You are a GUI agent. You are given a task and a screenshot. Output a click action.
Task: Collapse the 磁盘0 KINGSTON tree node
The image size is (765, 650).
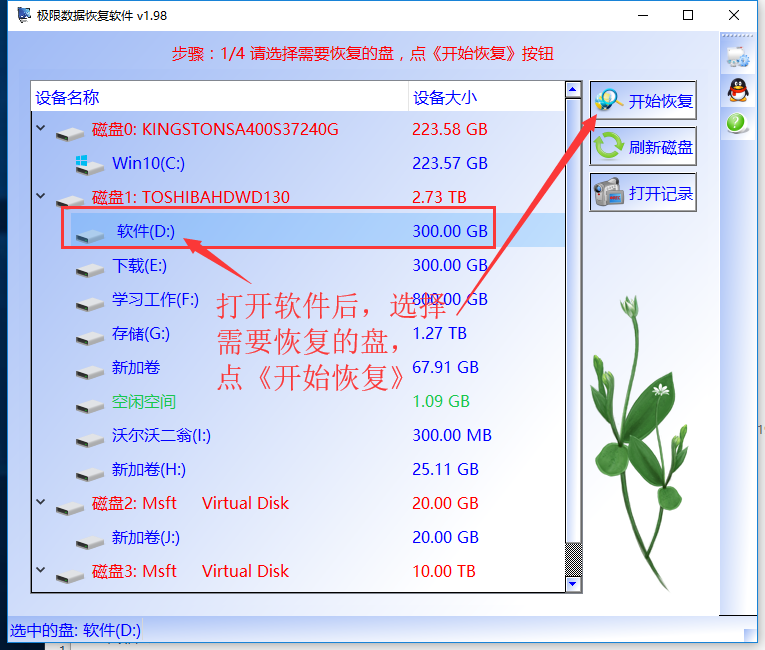pyautogui.click(x=41, y=128)
